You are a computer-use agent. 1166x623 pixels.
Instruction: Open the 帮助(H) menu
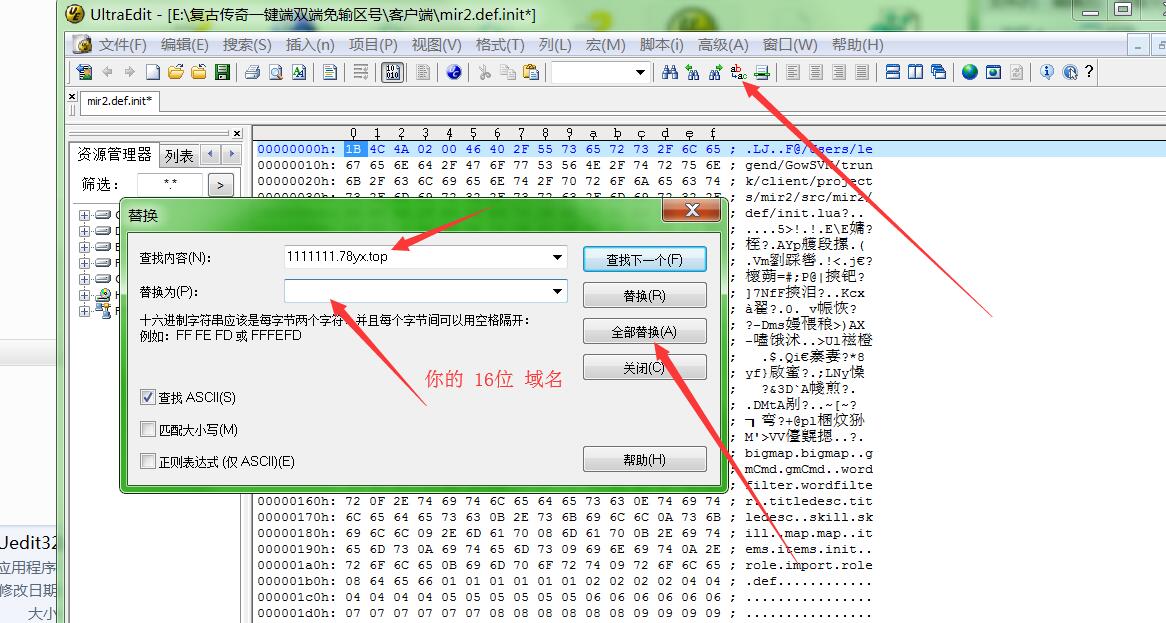(857, 45)
